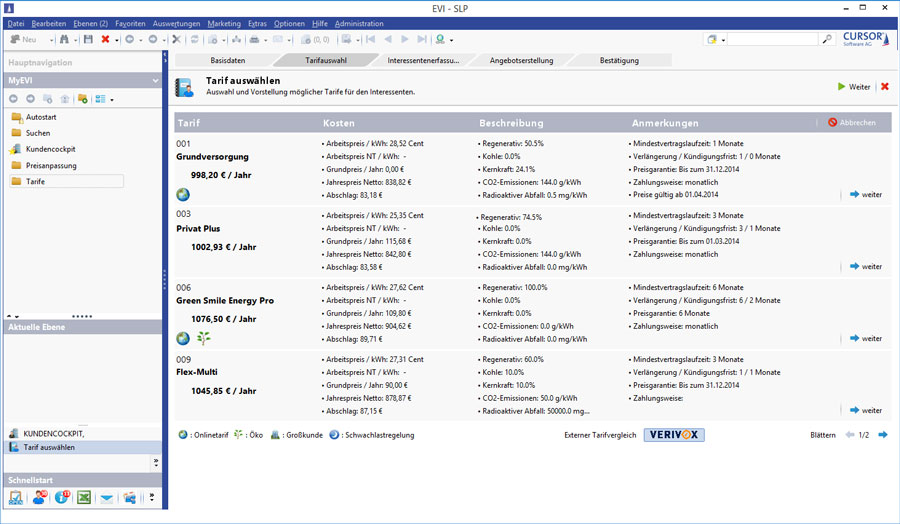
Task: Click the envelope mail icon in Schnellstart
Action: pos(107,497)
